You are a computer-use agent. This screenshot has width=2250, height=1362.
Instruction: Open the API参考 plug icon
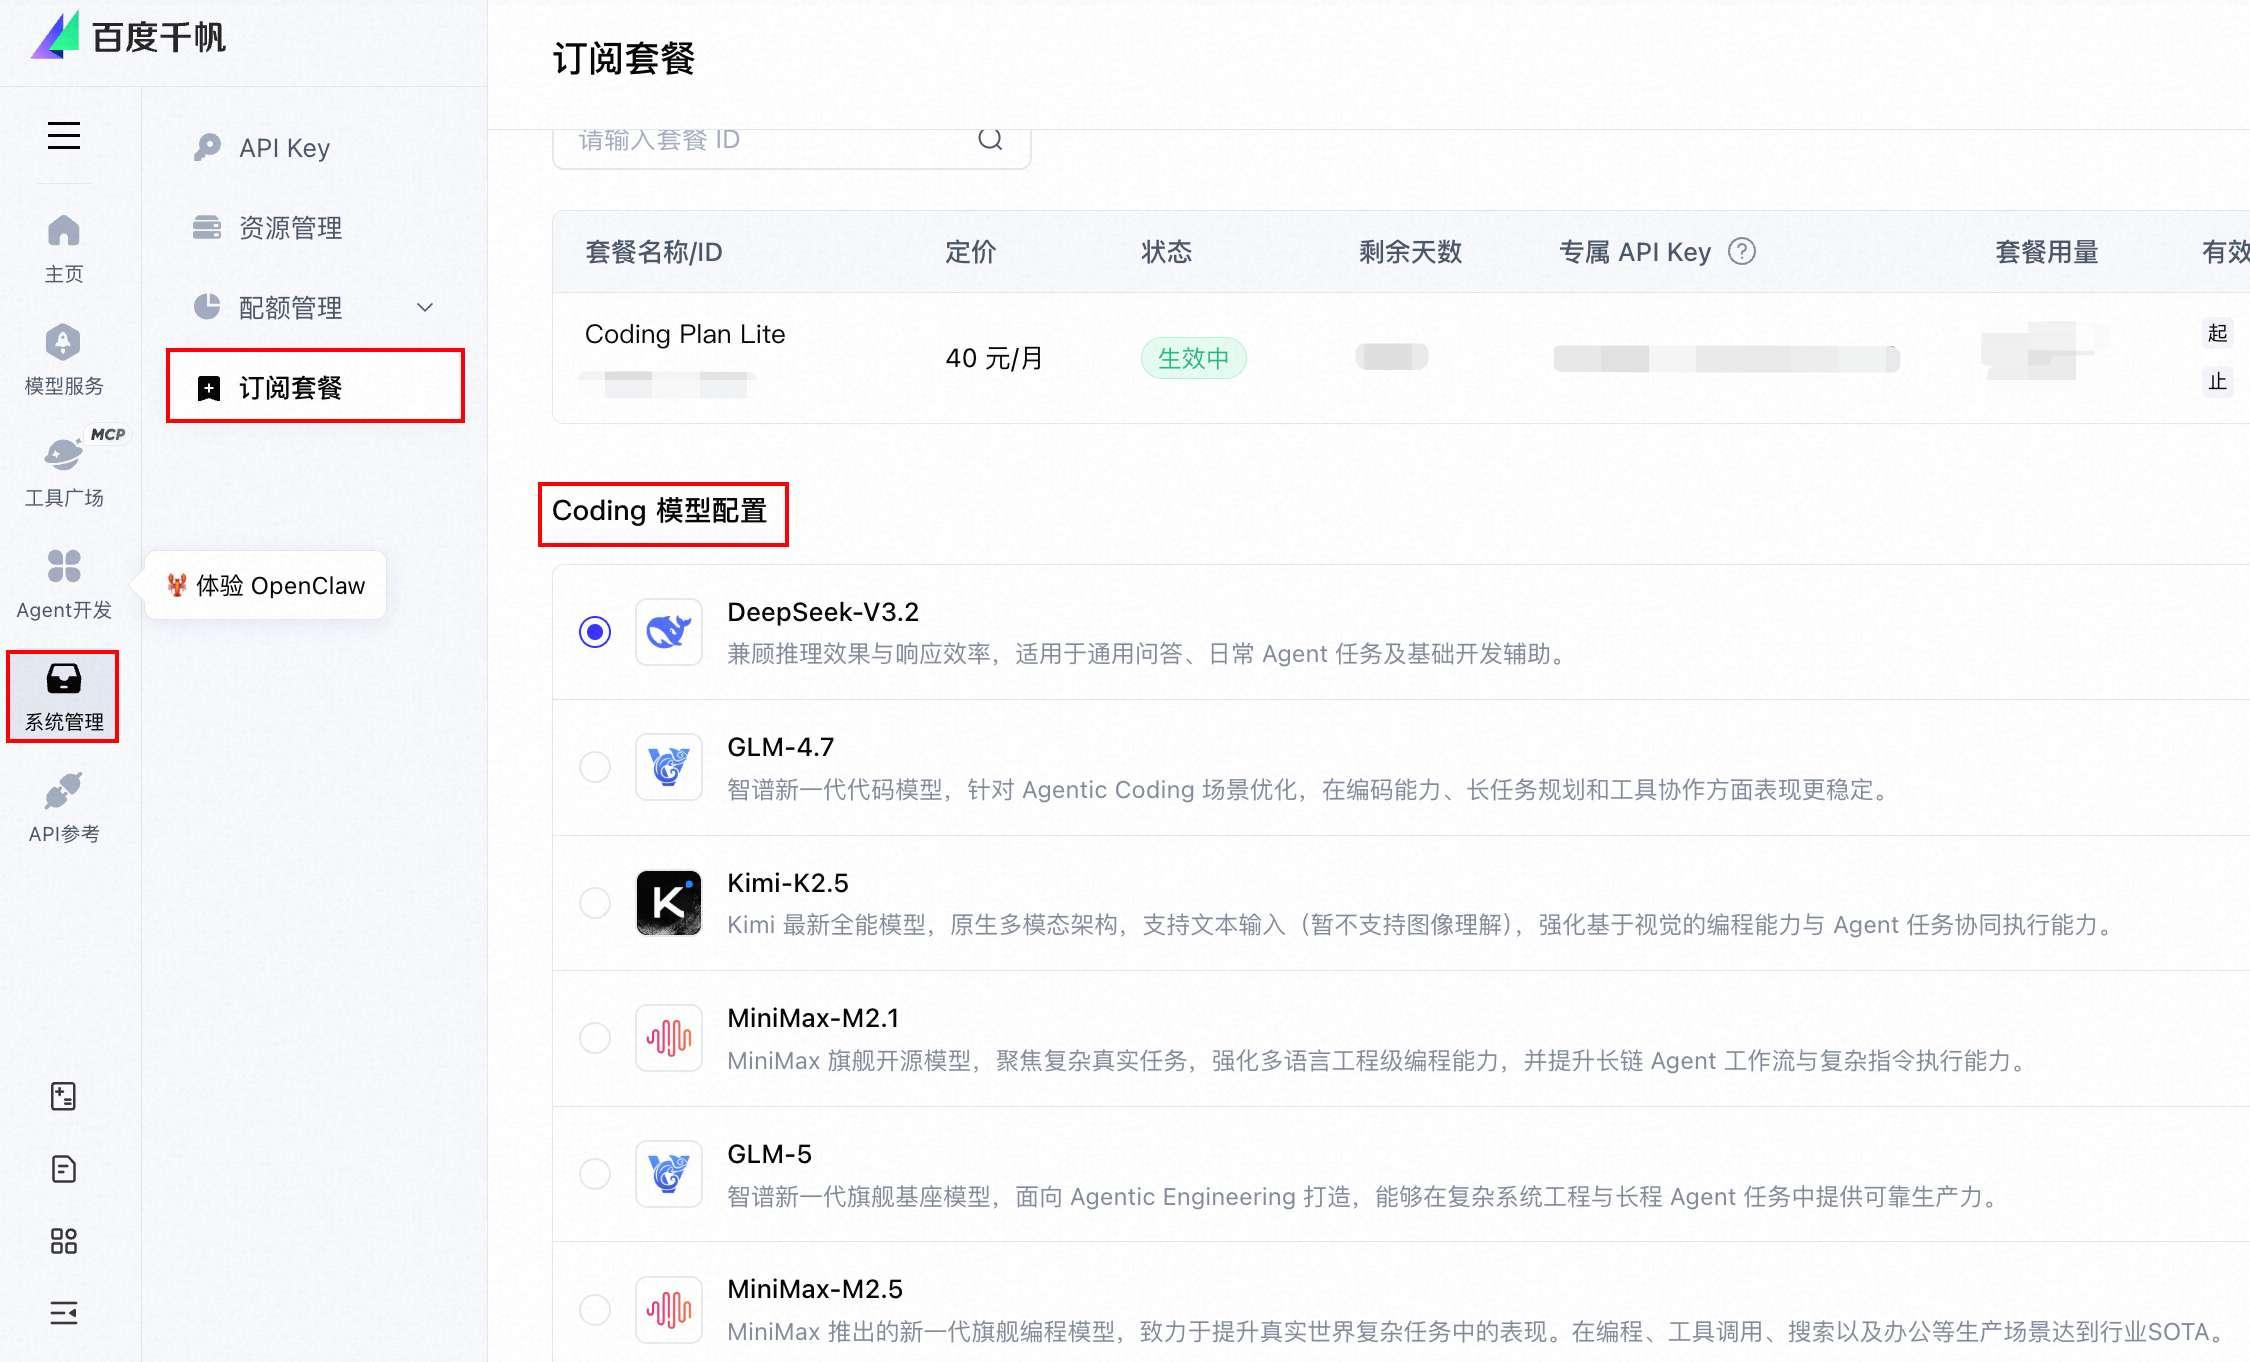pos(64,807)
